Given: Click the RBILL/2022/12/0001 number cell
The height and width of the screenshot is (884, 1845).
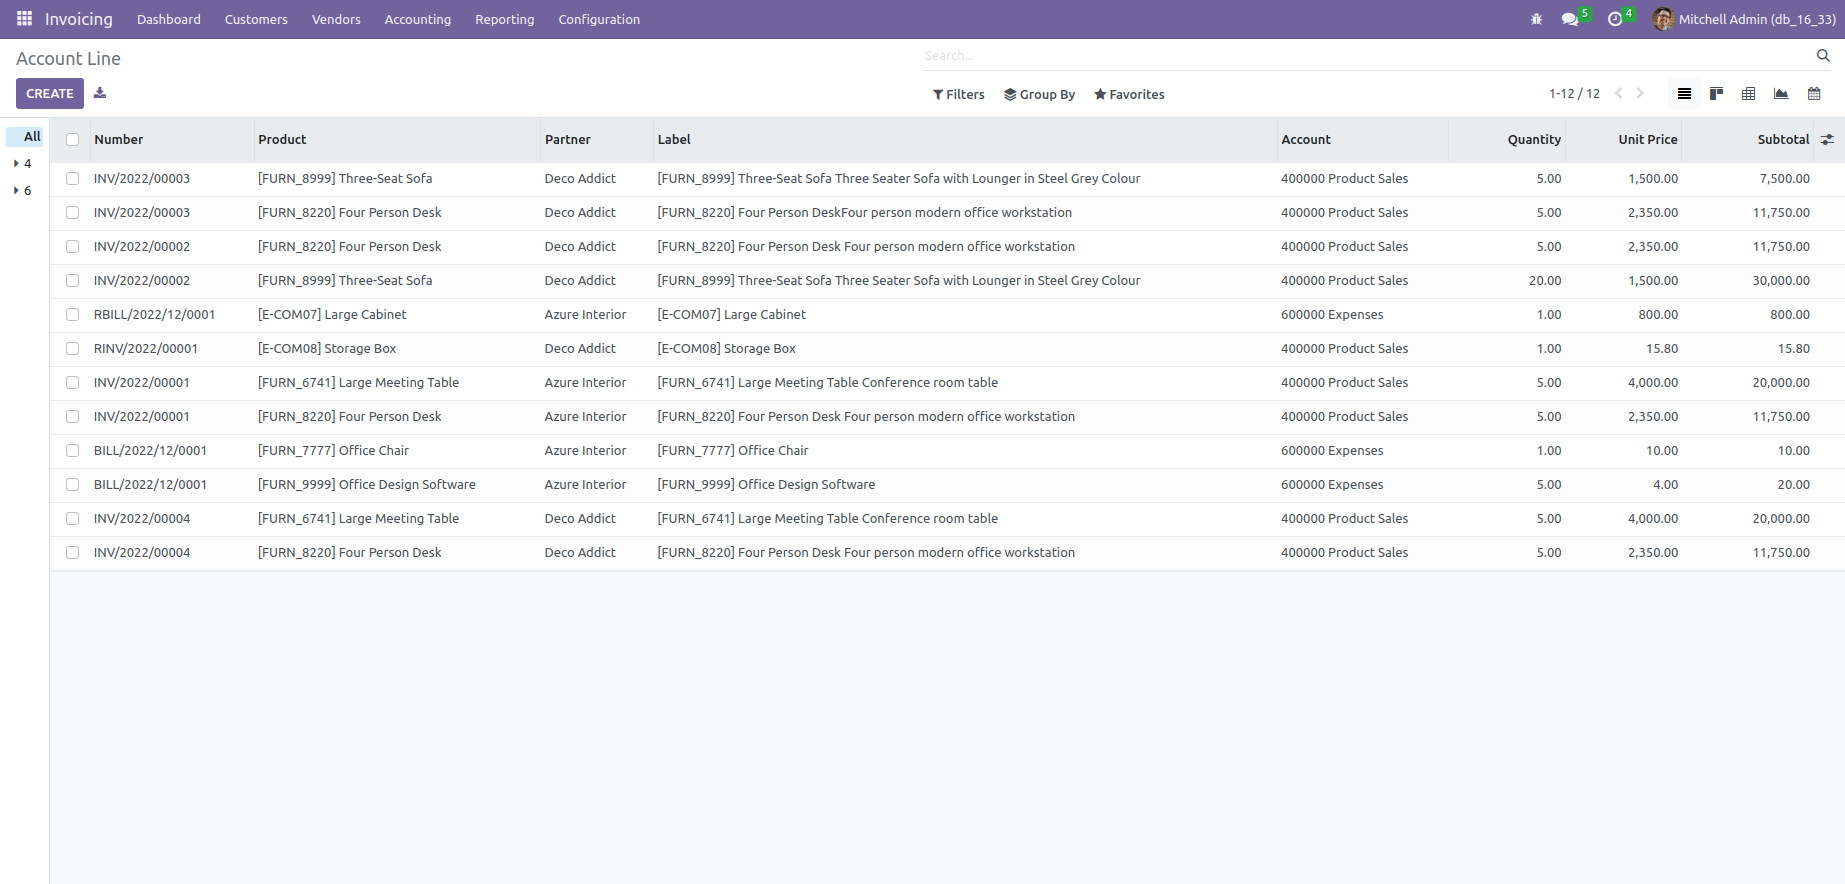Looking at the screenshot, I should coord(154,315).
